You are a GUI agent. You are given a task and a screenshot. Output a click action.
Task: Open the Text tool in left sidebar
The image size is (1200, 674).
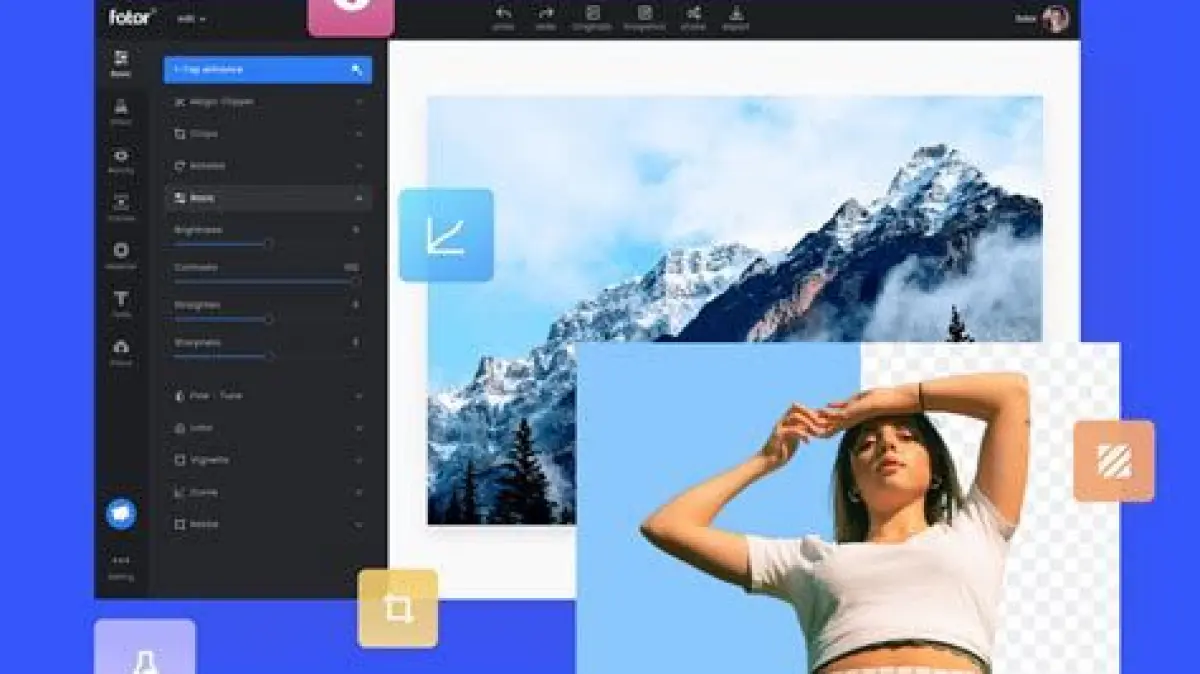click(x=121, y=300)
